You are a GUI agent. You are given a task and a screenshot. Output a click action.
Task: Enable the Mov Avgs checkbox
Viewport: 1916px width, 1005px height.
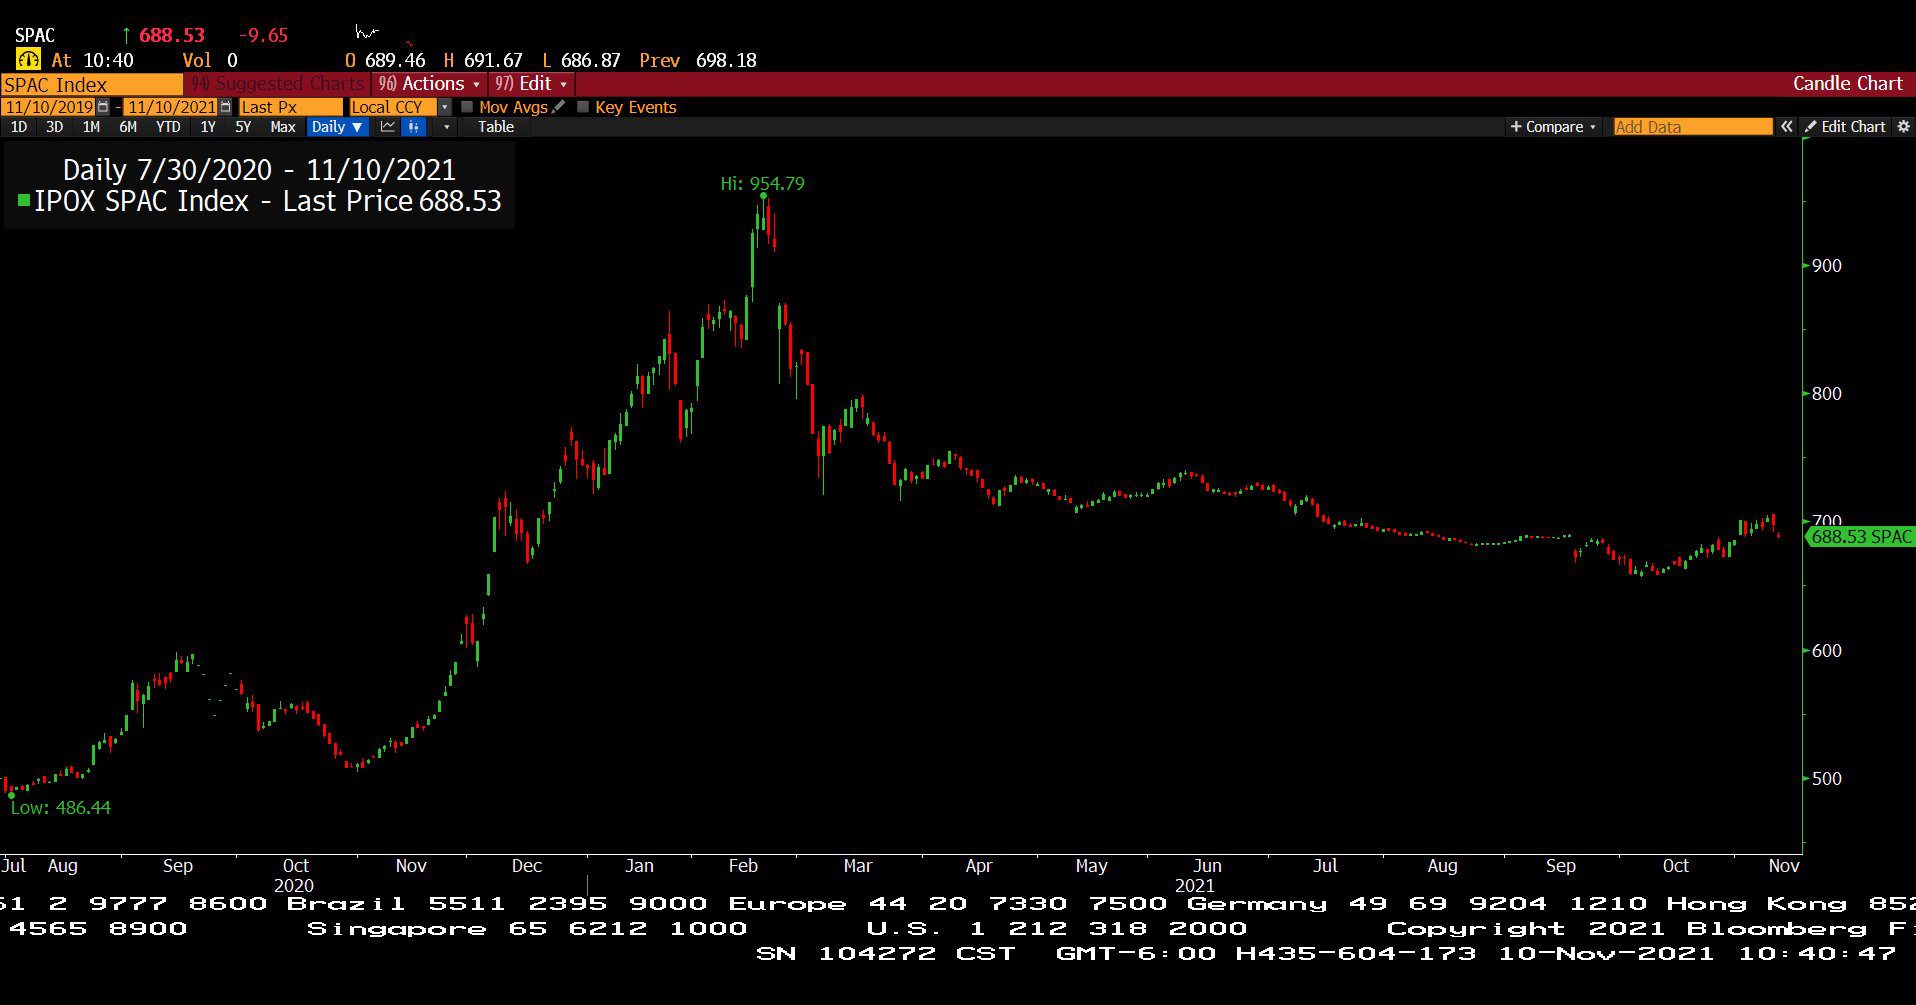tap(467, 107)
